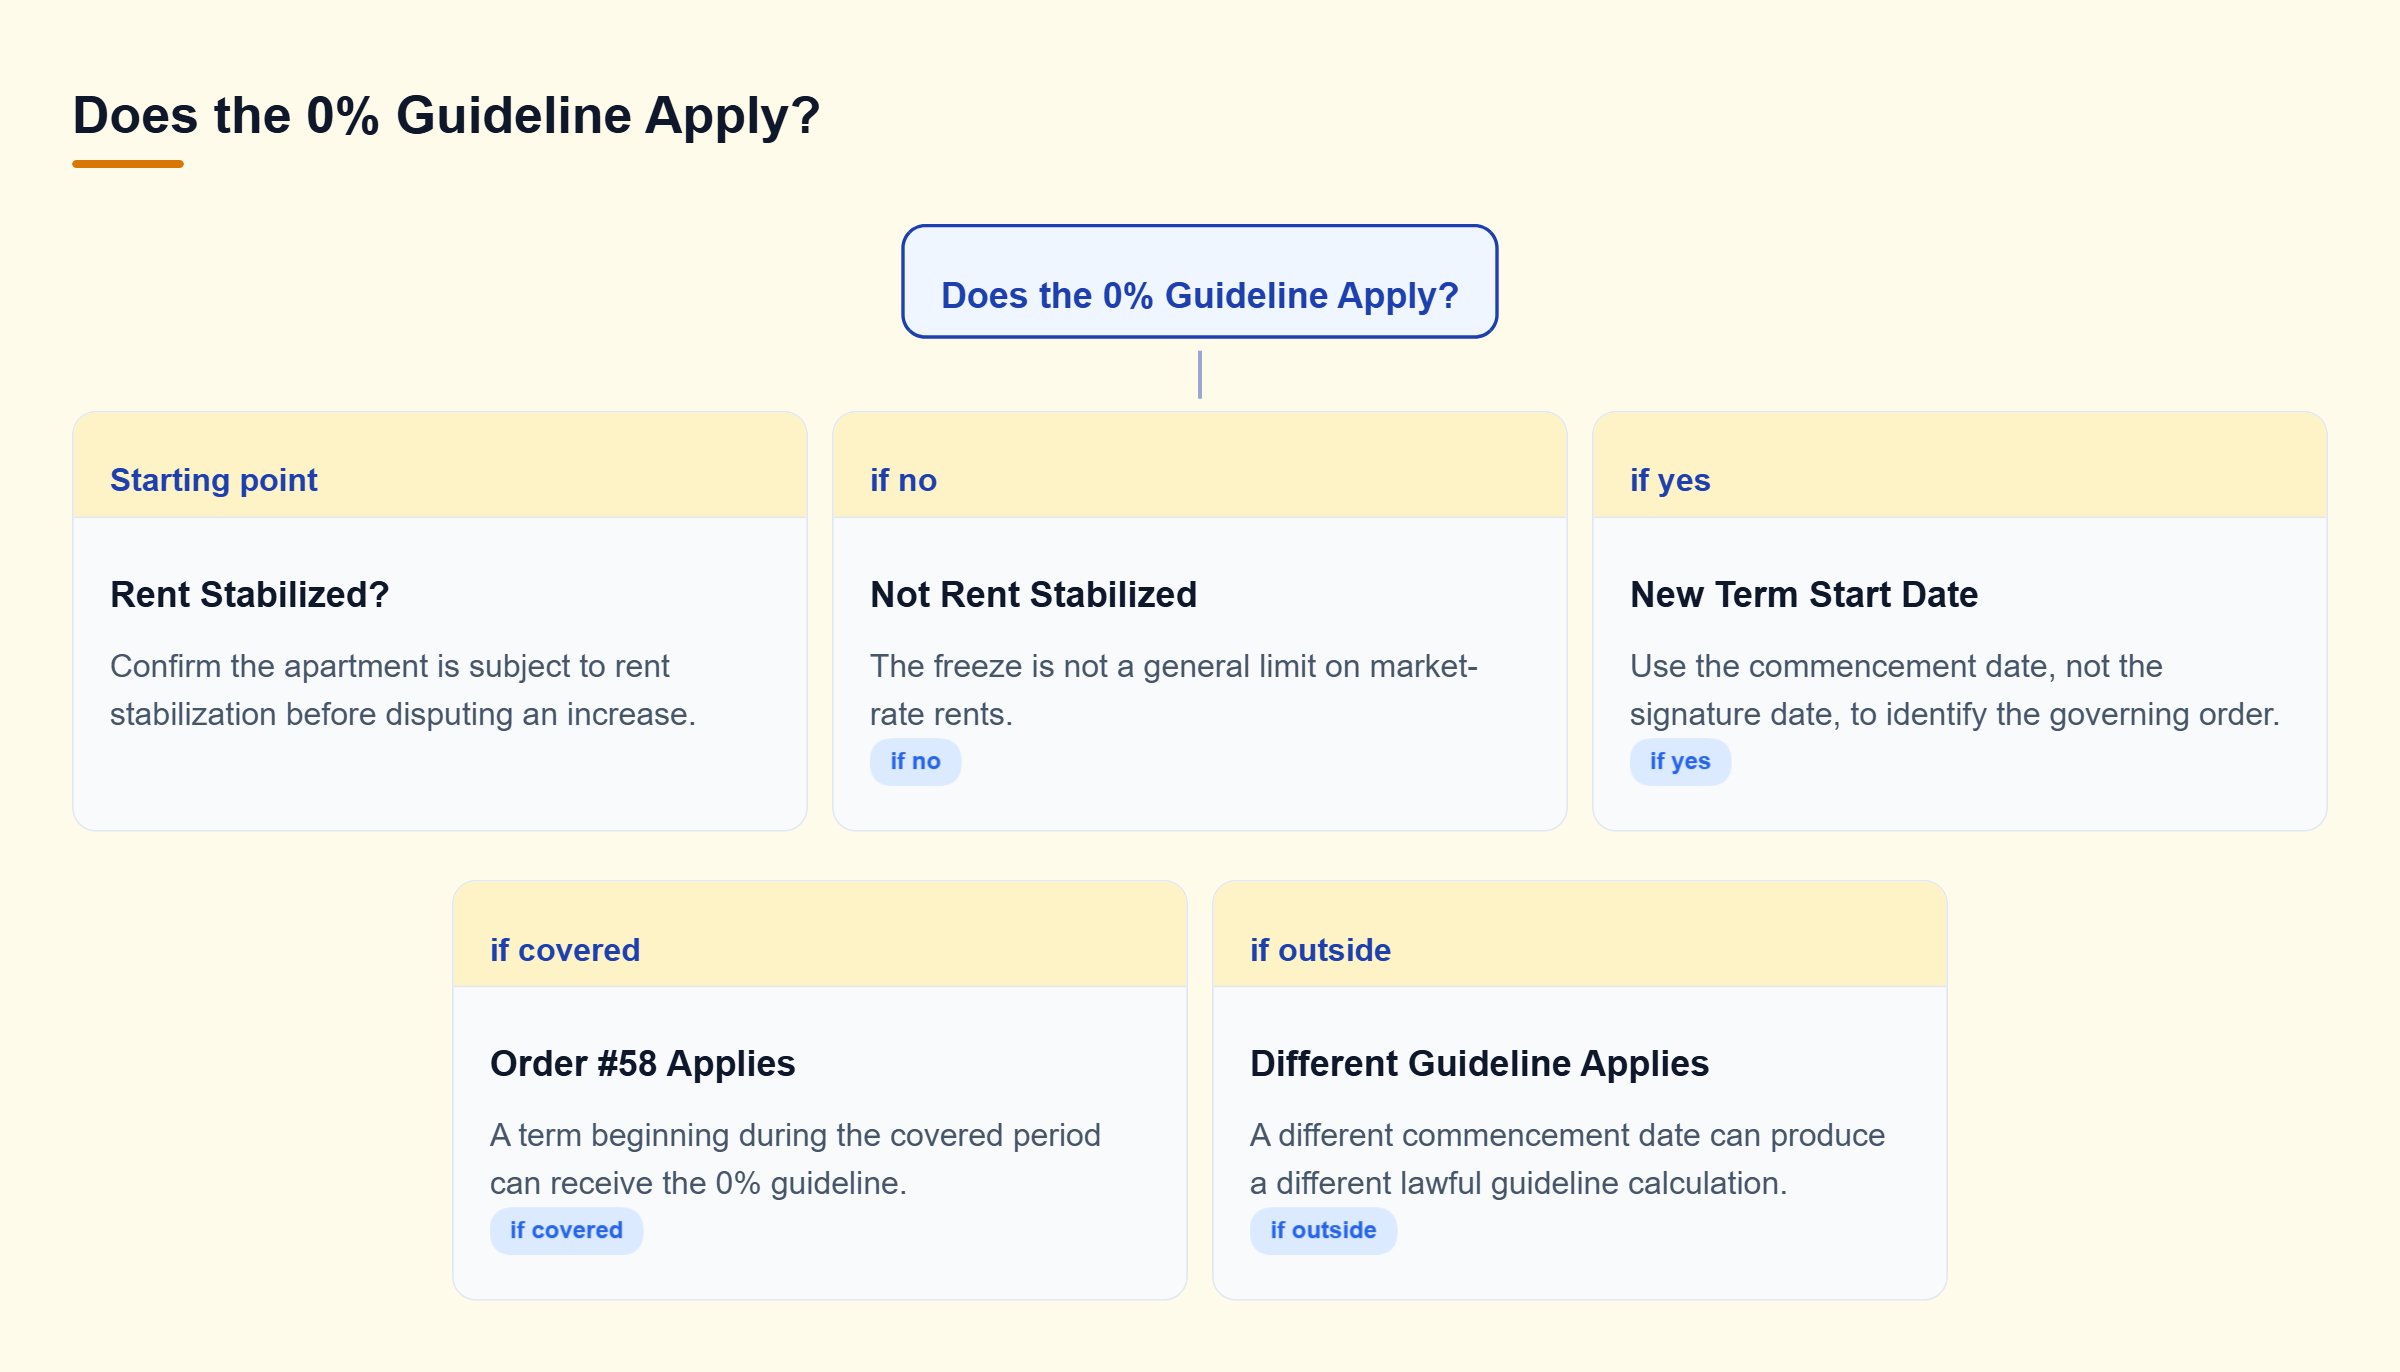
Task: Select the 'Order #58 Applies' title
Action: pos(642,1063)
